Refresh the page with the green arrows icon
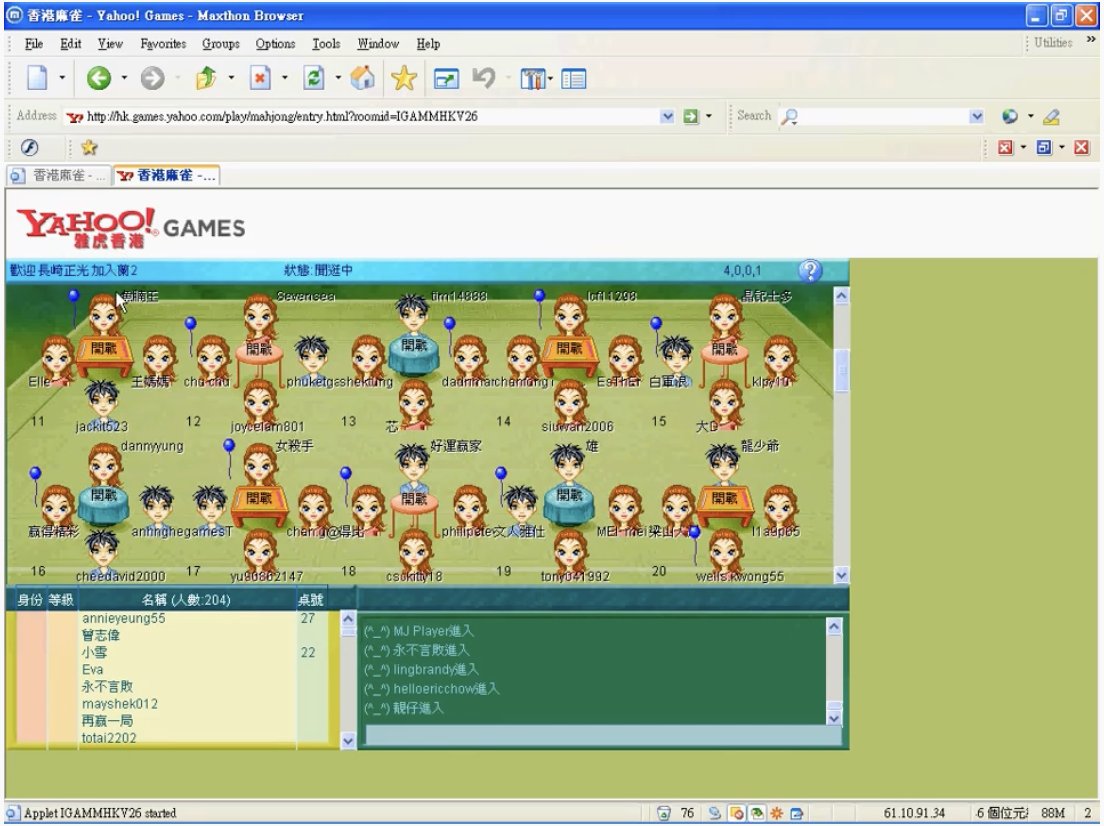The image size is (1104, 826). click(313, 77)
